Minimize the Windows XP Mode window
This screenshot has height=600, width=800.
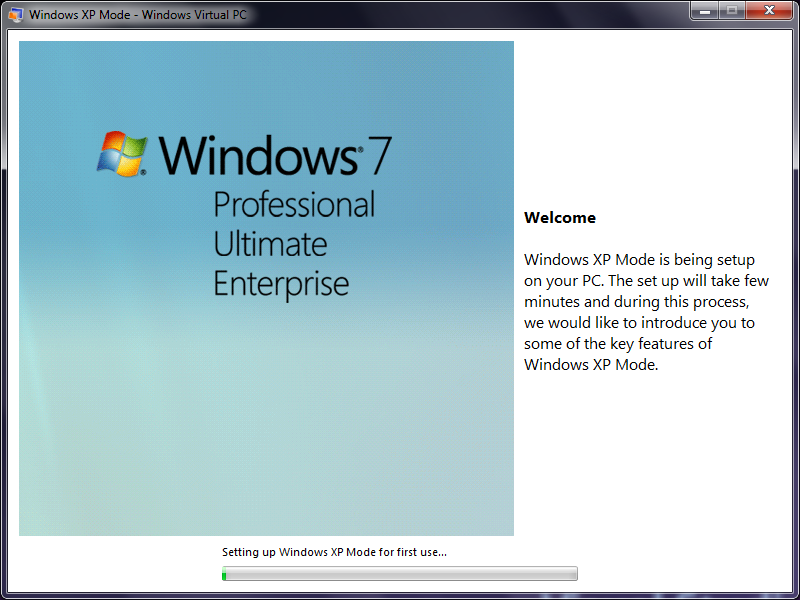pos(705,11)
